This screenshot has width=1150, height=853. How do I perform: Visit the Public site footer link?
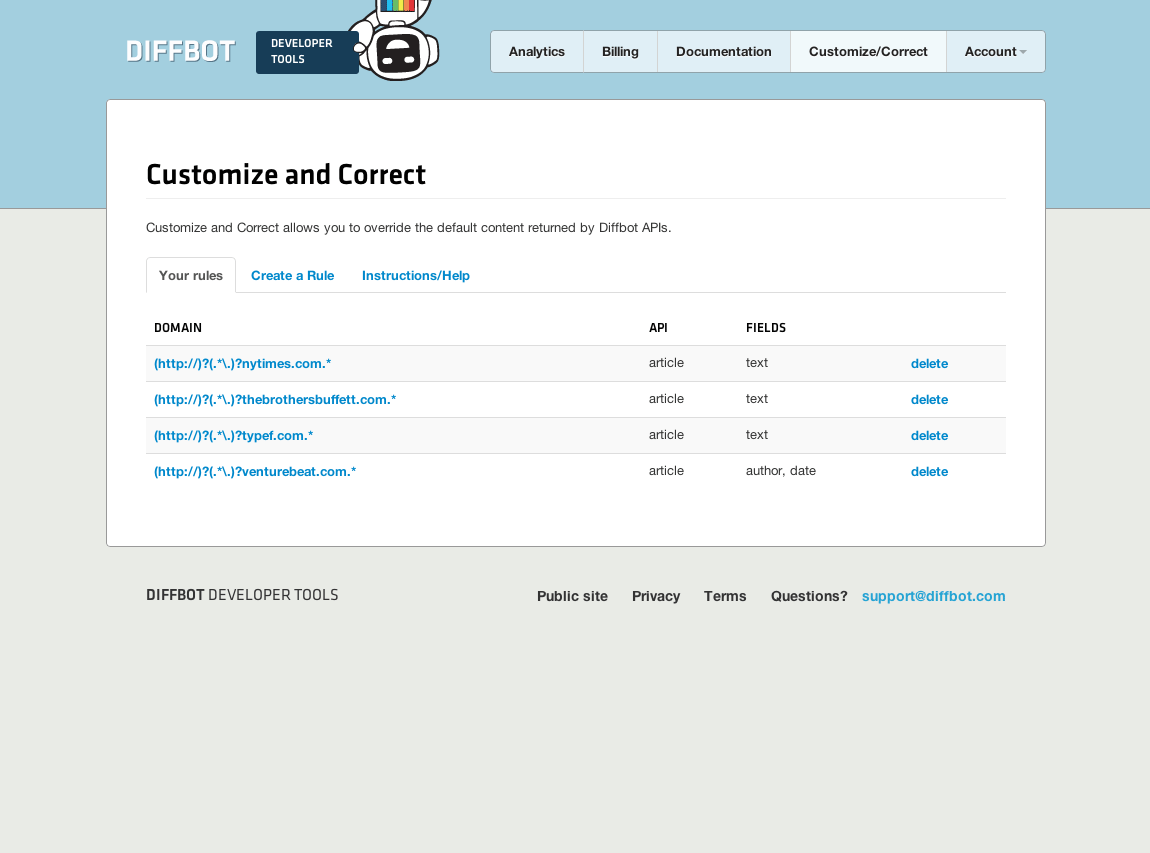pyautogui.click(x=572, y=597)
